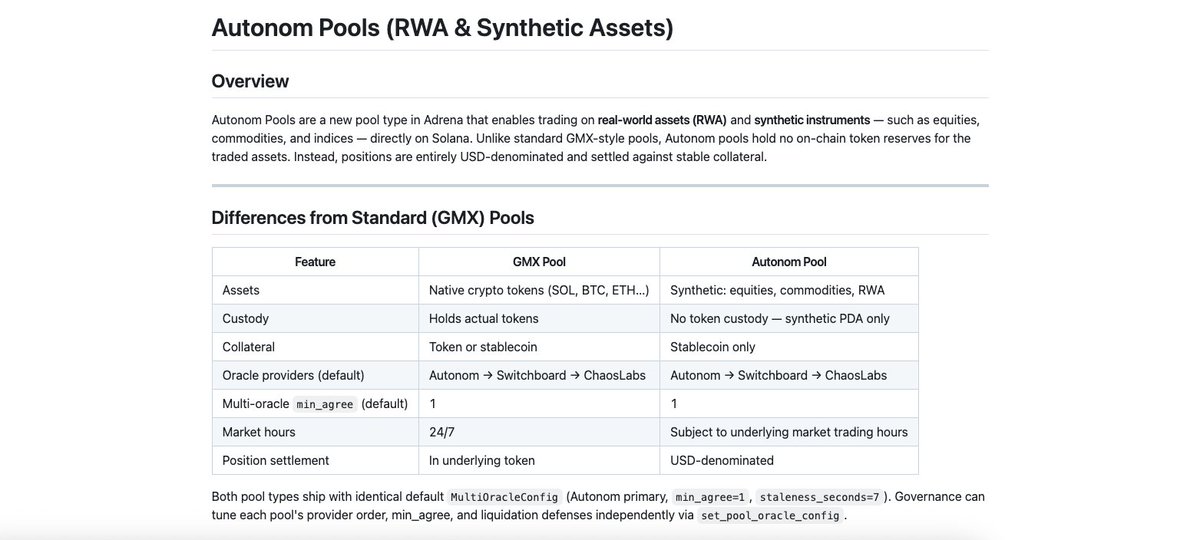Click the 'Differences from Standard (GMX) Pools' heading
The height and width of the screenshot is (540, 1200).
(x=373, y=217)
